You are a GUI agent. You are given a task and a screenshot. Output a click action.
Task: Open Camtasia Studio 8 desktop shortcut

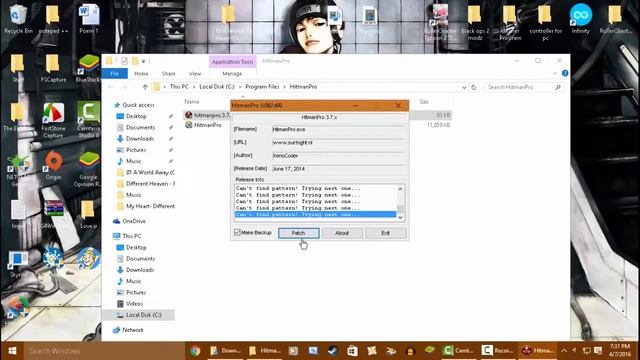(x=88, y=120)
